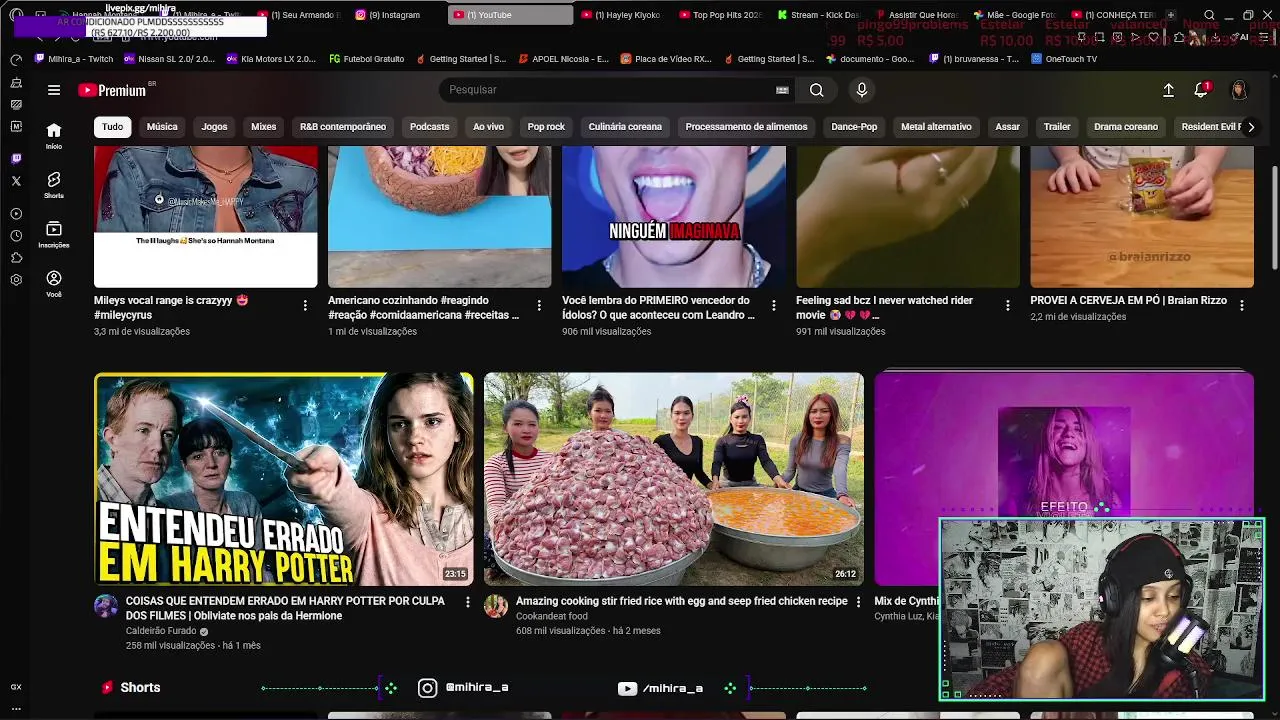This screenshot has width=1280, height=720.
Task: Open history clock in Opera sidebar
Action: coord(16,236)
